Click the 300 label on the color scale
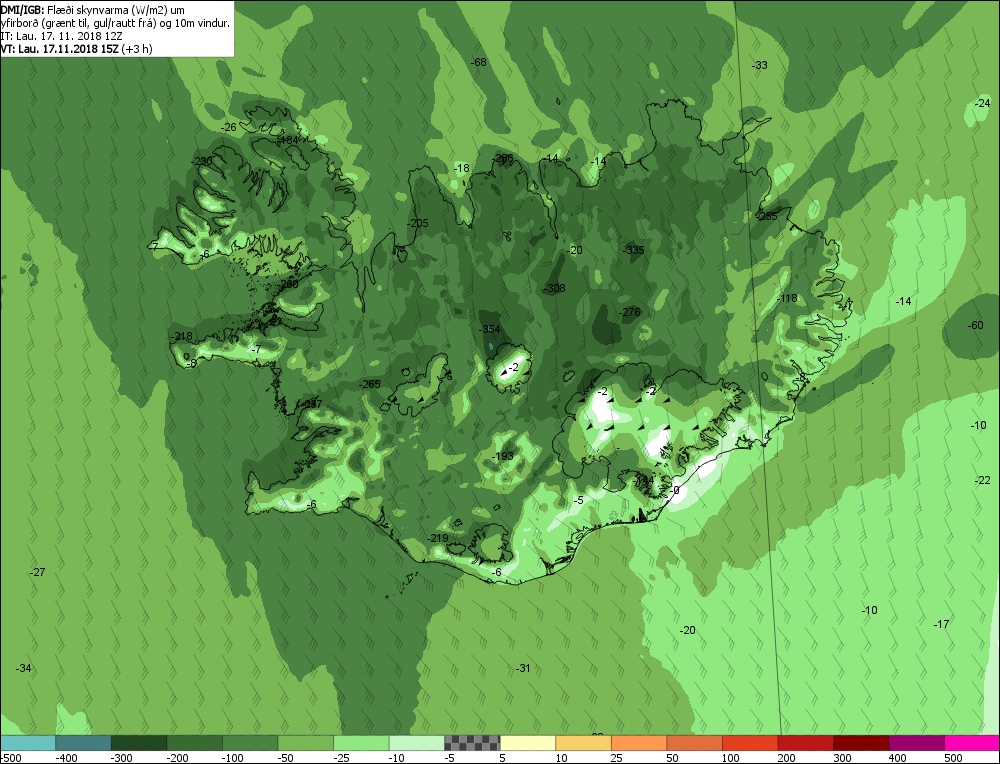The image size is (1000, 764). point(842,758)
